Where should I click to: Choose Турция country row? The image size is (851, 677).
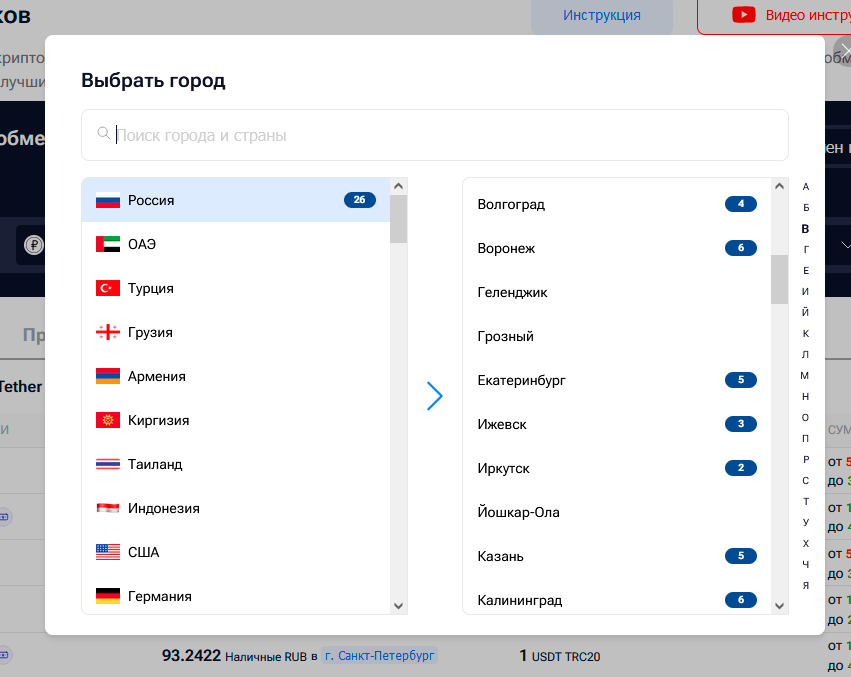pos(236,288)
